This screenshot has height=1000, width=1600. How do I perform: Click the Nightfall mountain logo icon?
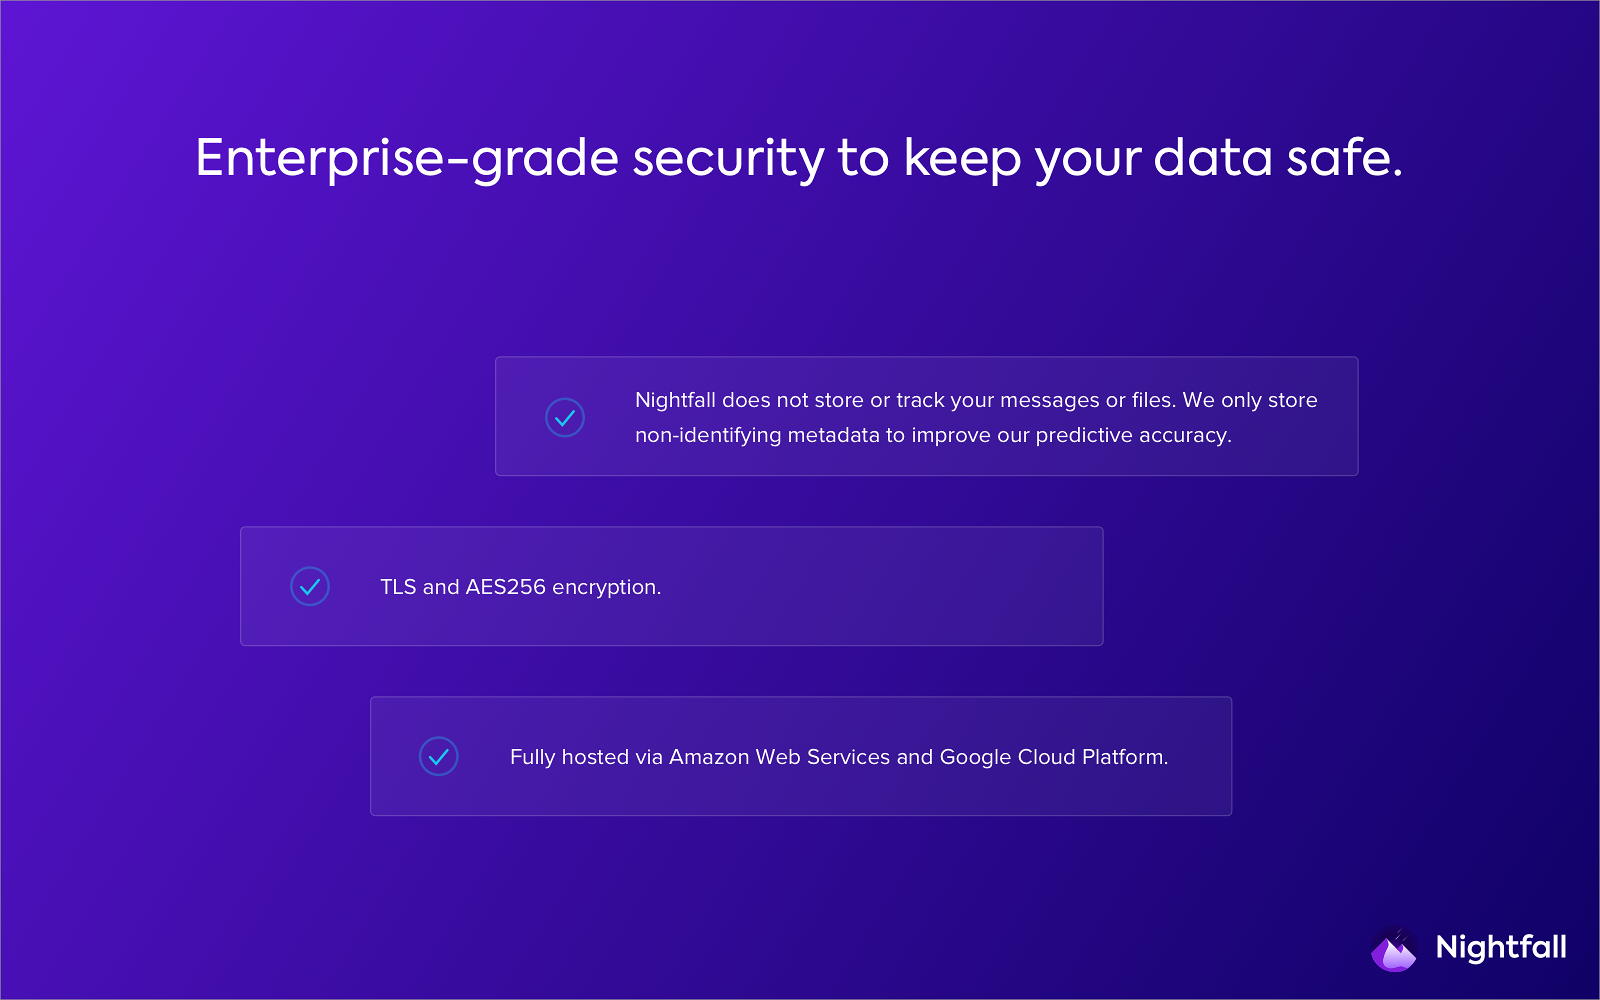1394,949
